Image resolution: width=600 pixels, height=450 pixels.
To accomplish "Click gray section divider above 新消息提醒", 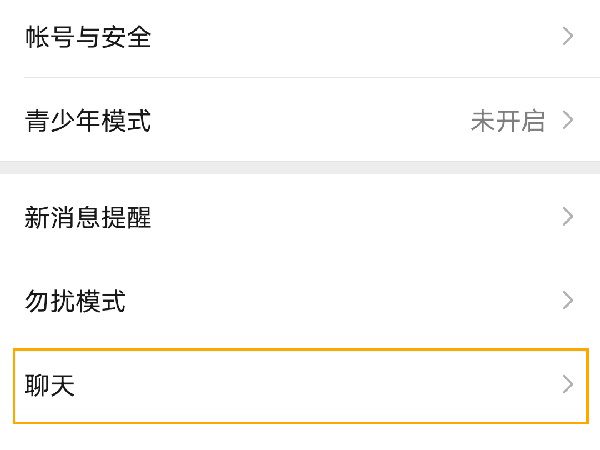I will tap(300, 167).
